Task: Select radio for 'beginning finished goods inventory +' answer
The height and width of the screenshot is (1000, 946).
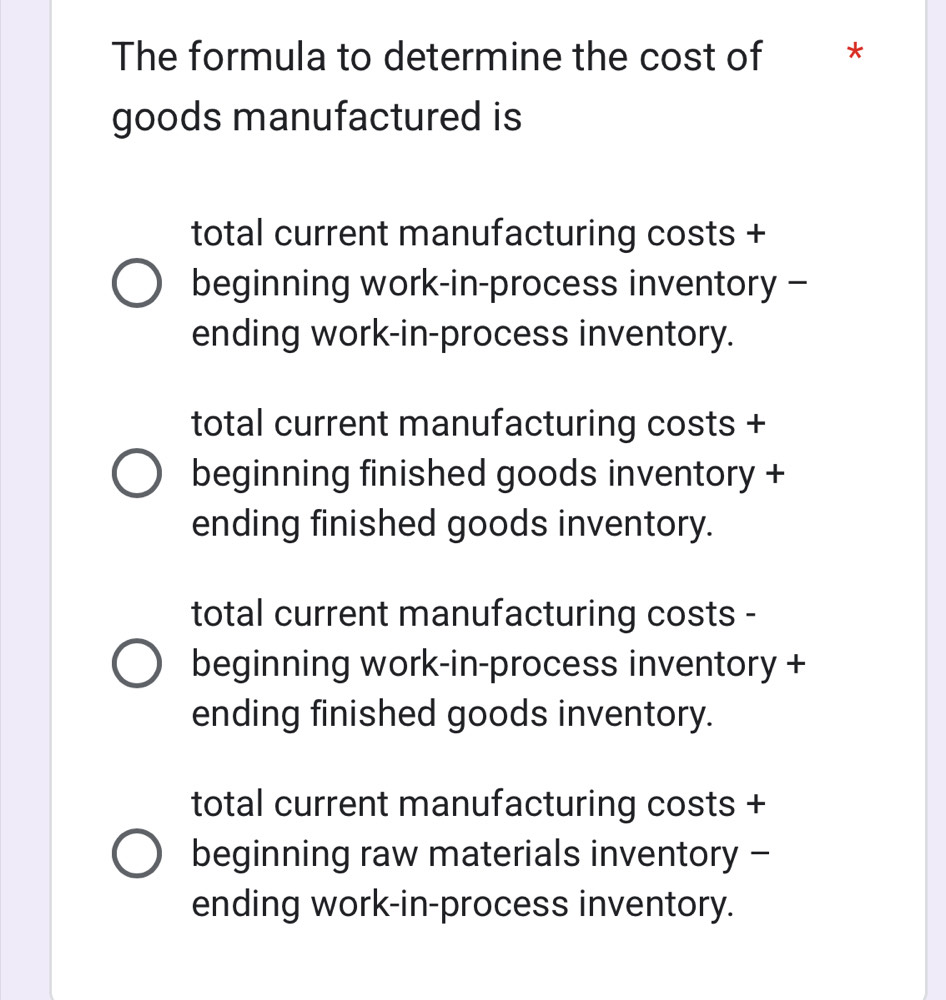Action: point(136,475)
